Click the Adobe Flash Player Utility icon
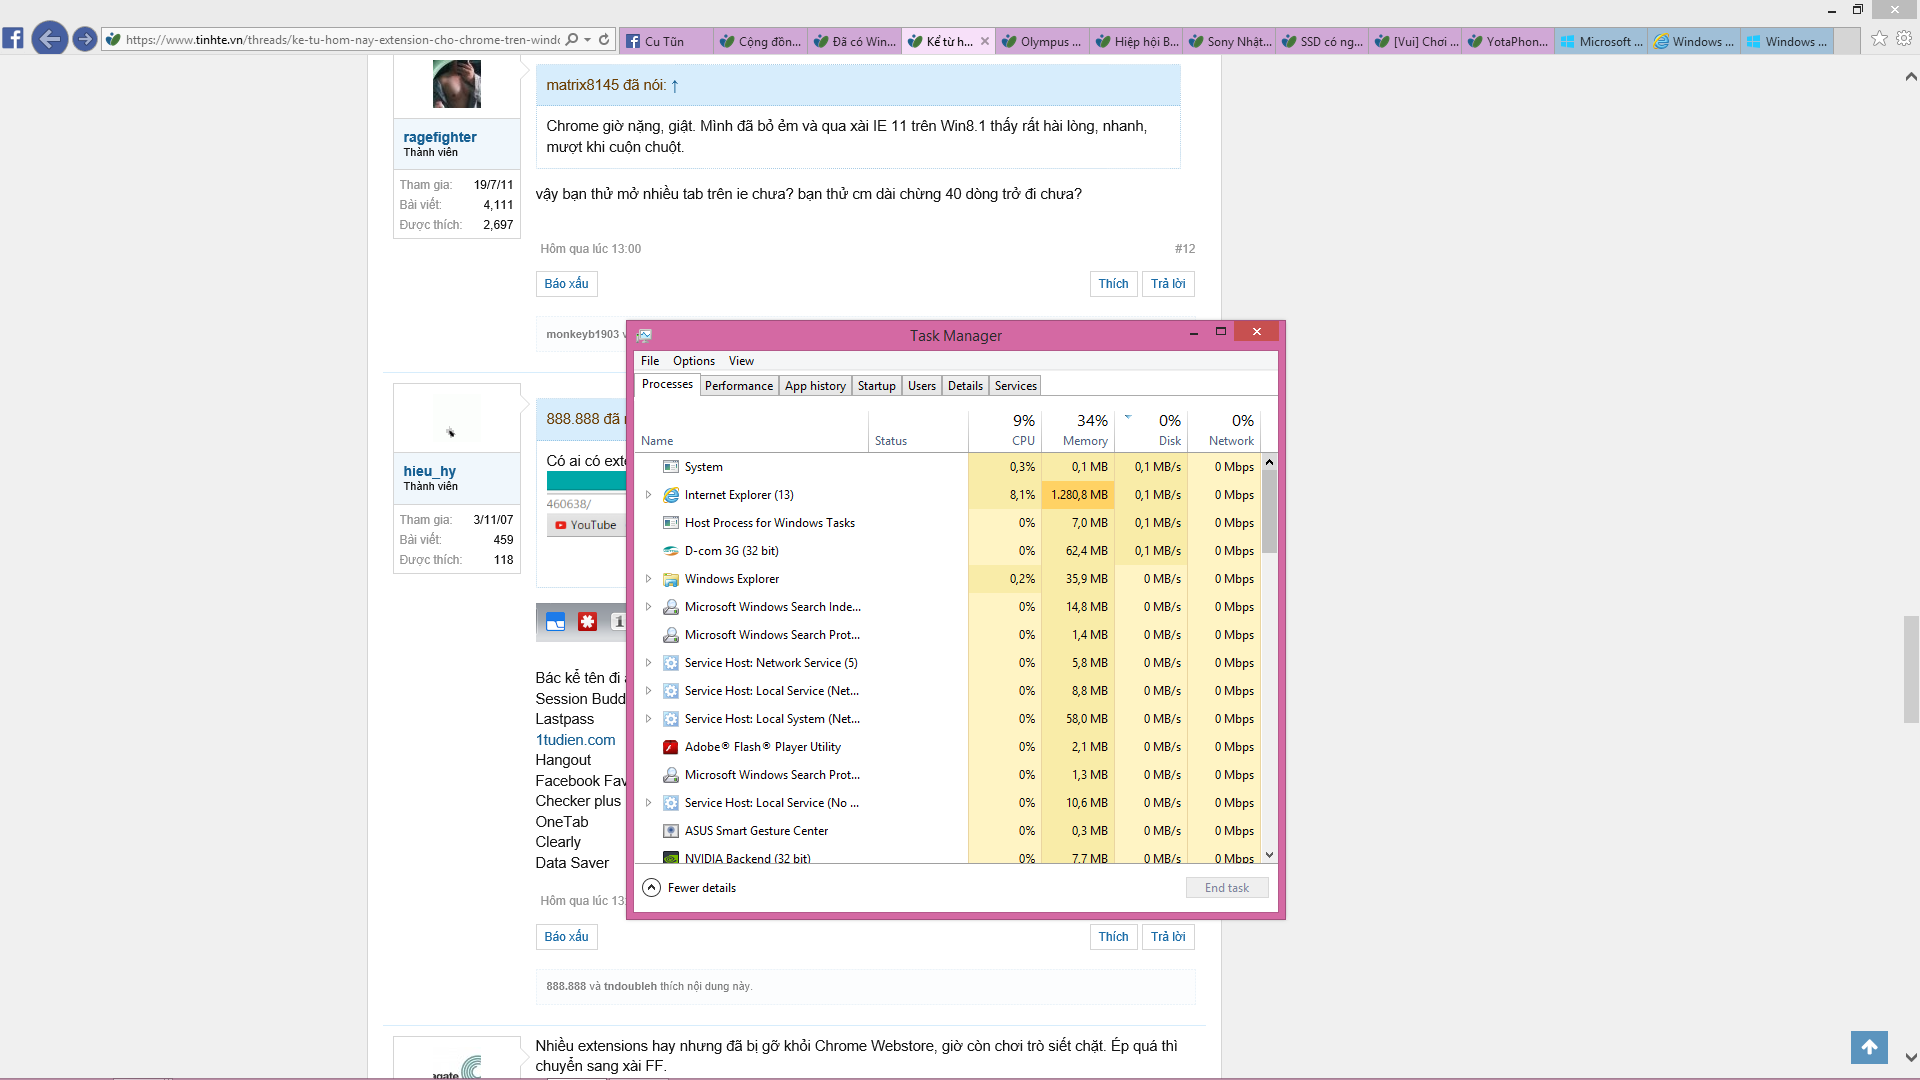This screenshot has height=1080, width=1920. [x=671, y=747]
